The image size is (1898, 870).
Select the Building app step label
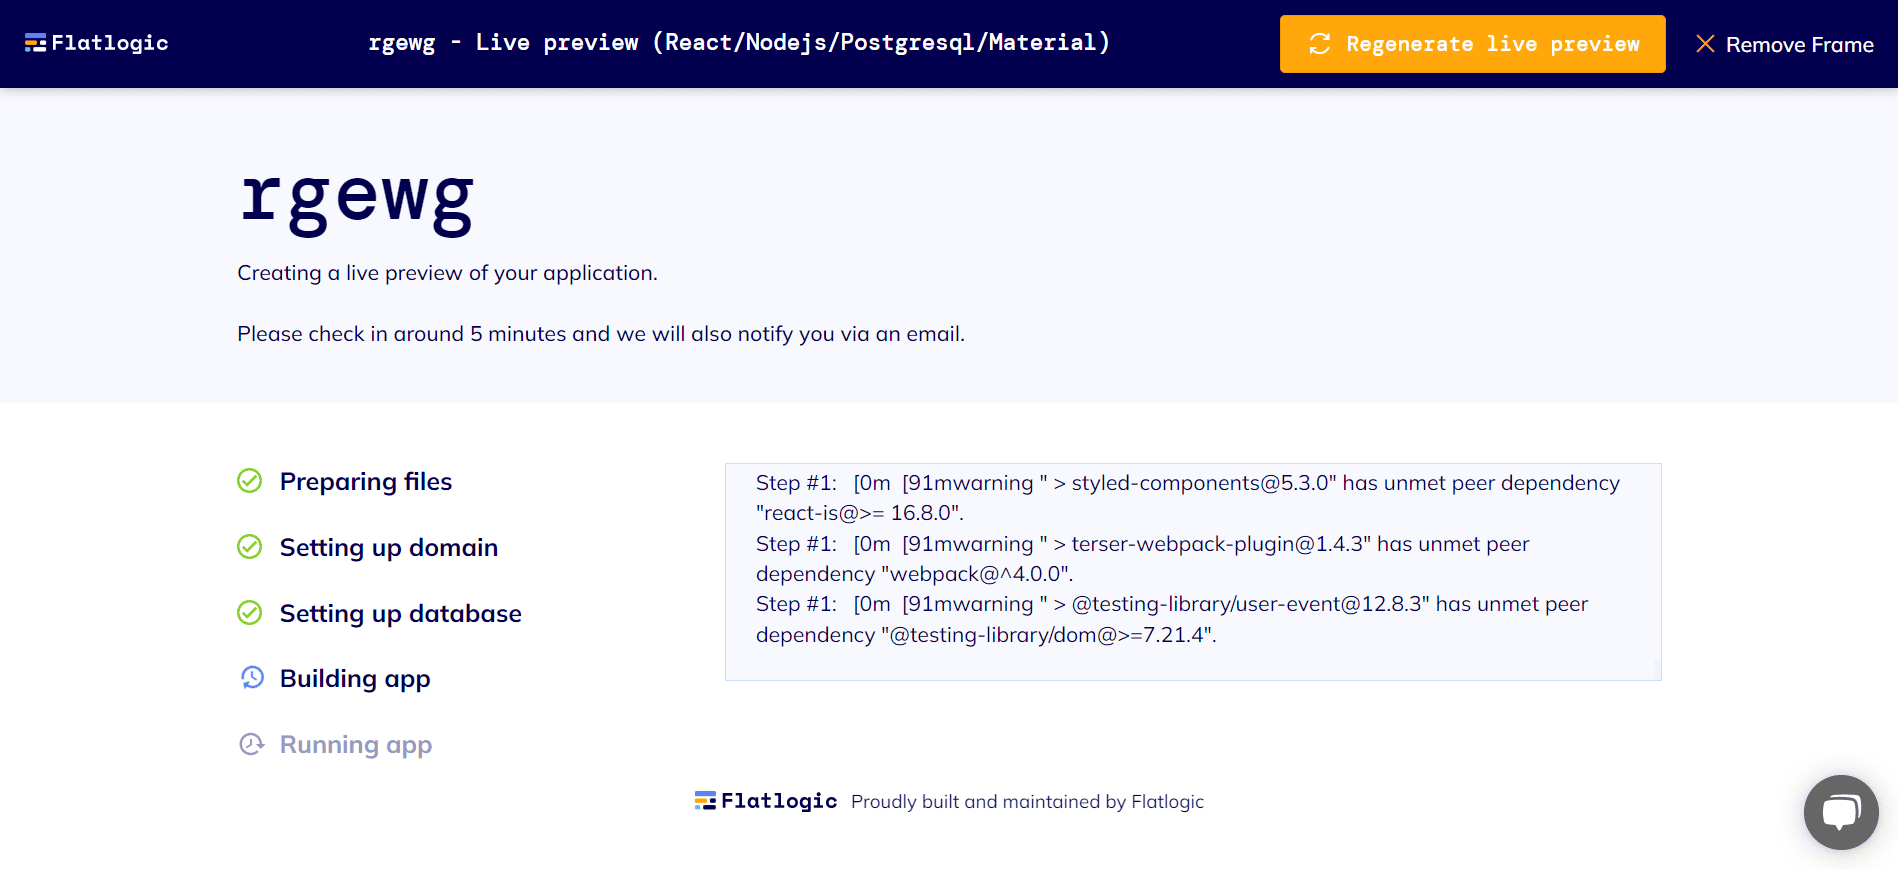coord(355,678)
